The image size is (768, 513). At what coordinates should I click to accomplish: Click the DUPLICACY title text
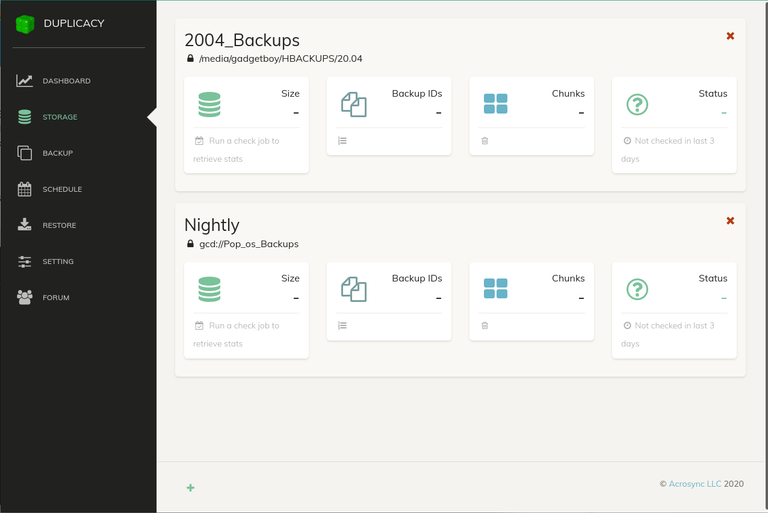pos(74,24)
